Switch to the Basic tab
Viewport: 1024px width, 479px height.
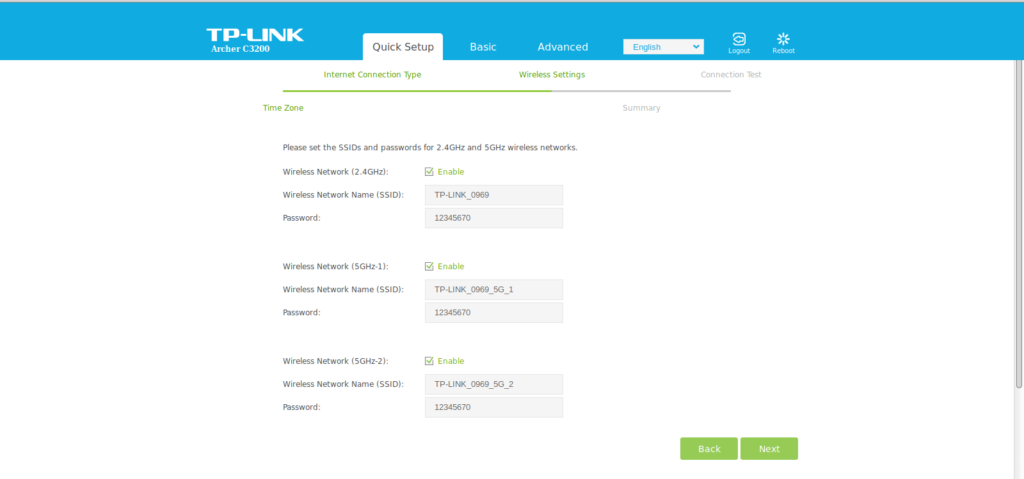pos(483,47)
